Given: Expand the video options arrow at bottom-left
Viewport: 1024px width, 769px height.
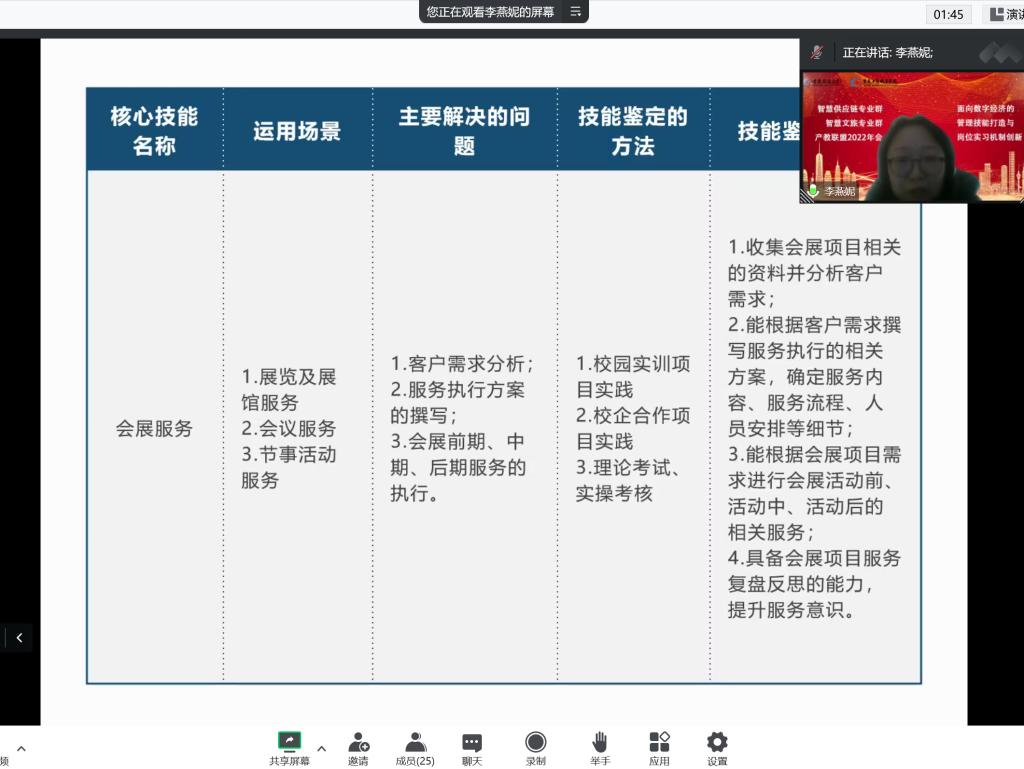Looking at the screenshot, I should pyautogui.click(x=21, y=748).
